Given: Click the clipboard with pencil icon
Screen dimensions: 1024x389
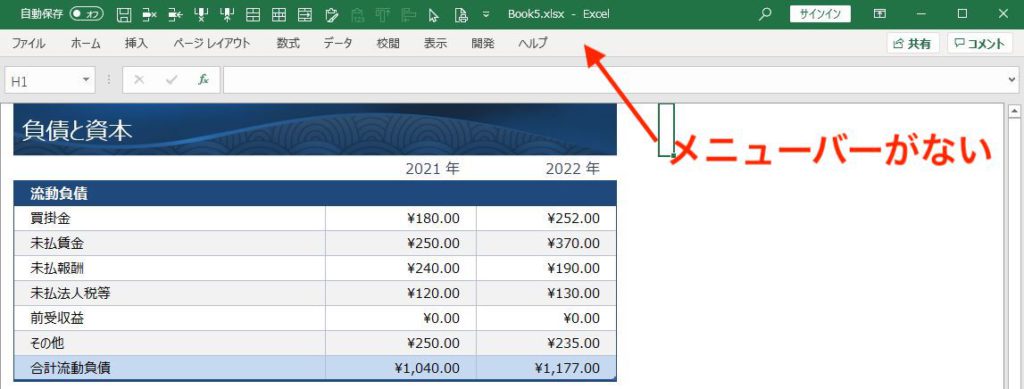Looking at the screenshot, I should [331, 14].
